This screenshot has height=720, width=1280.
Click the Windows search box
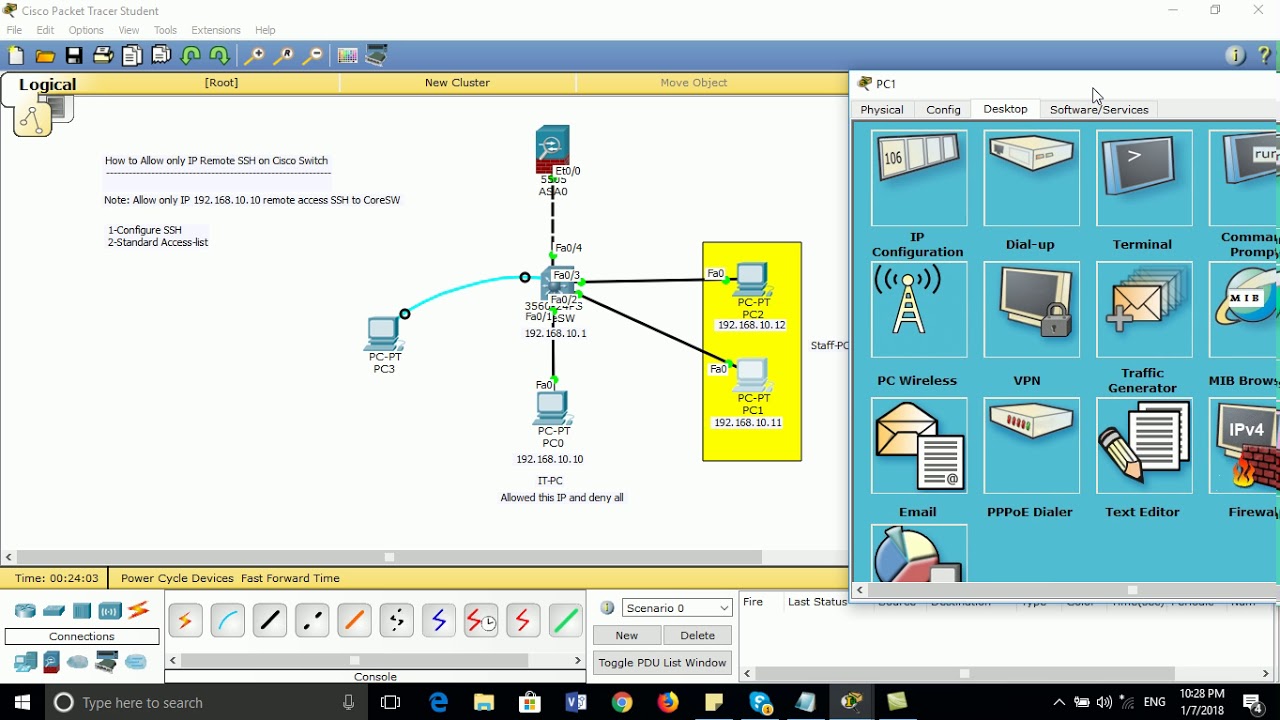pyautogui.click(x=206, y=703)
